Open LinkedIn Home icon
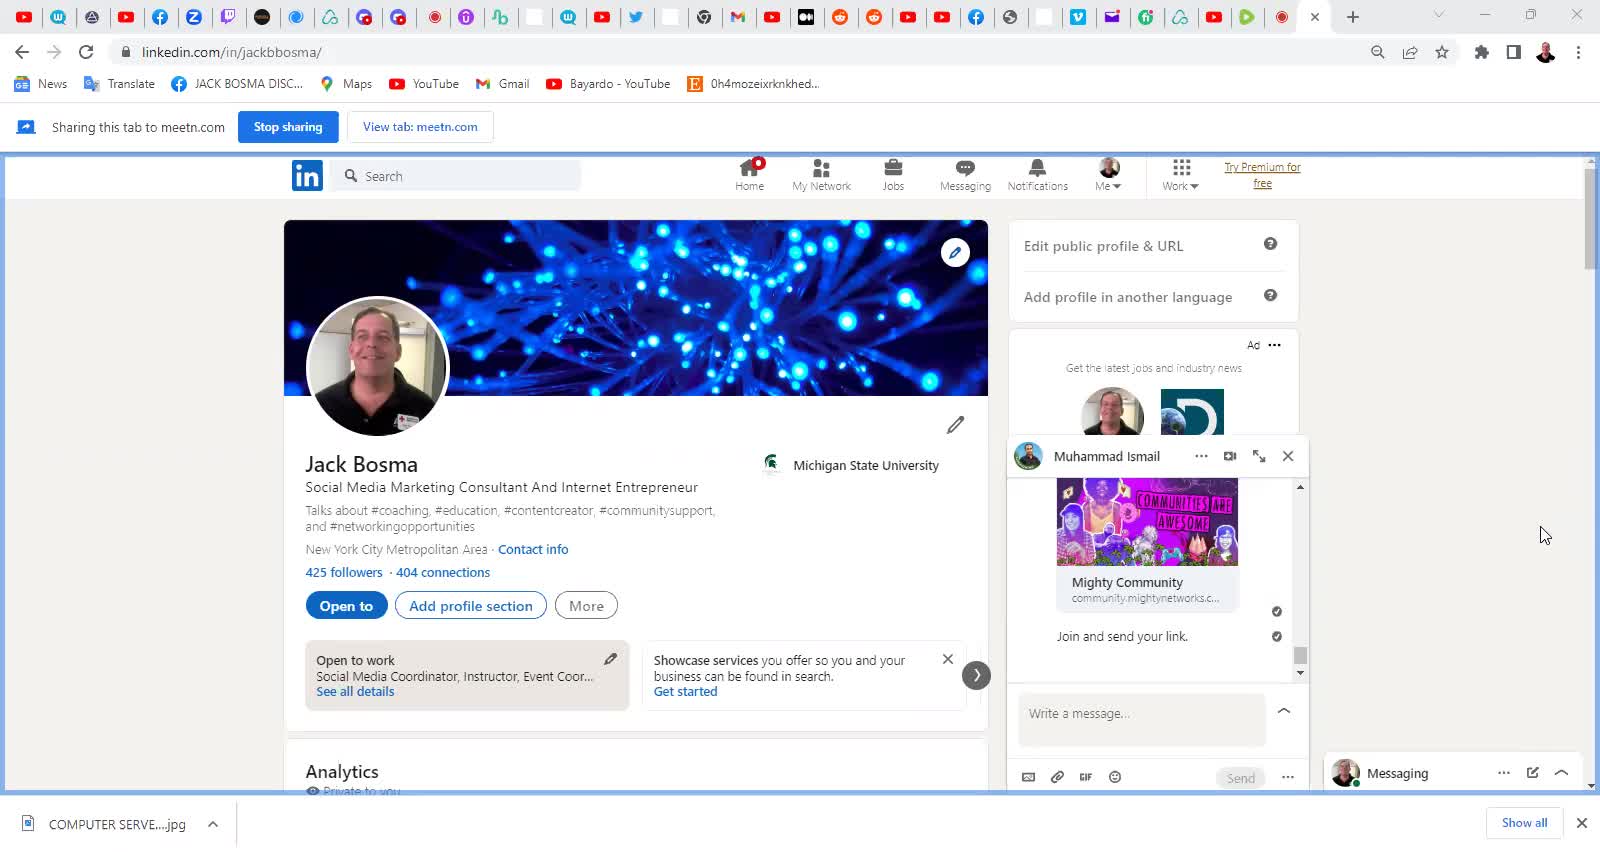 pos(749,175)
